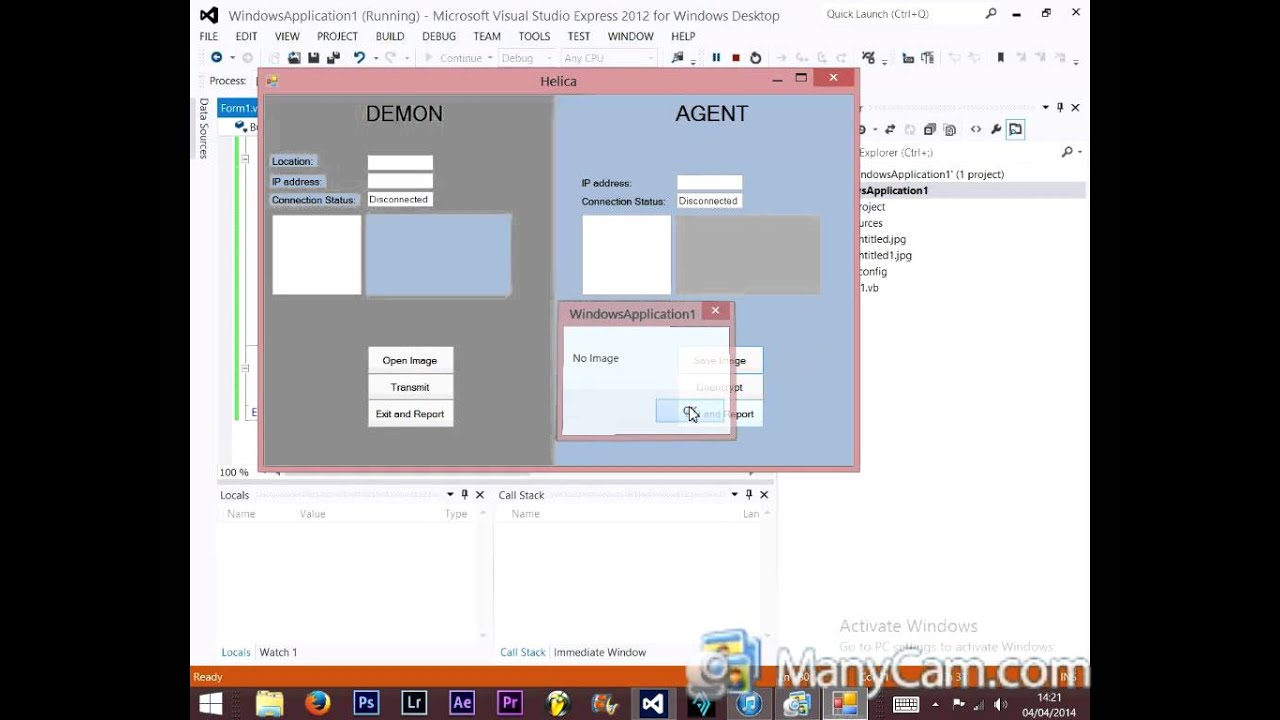This screenshot has width=1280, height=720.
Task: Click DEMON Location input field
Action: click(400, 162)
